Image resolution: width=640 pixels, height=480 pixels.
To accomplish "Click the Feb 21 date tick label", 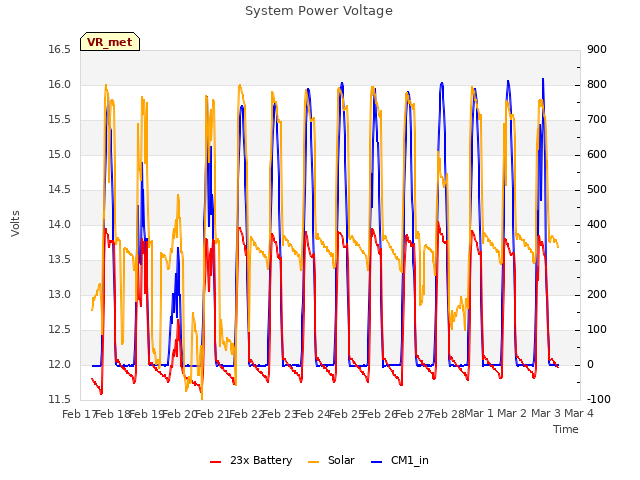I will tap(212, 414).
